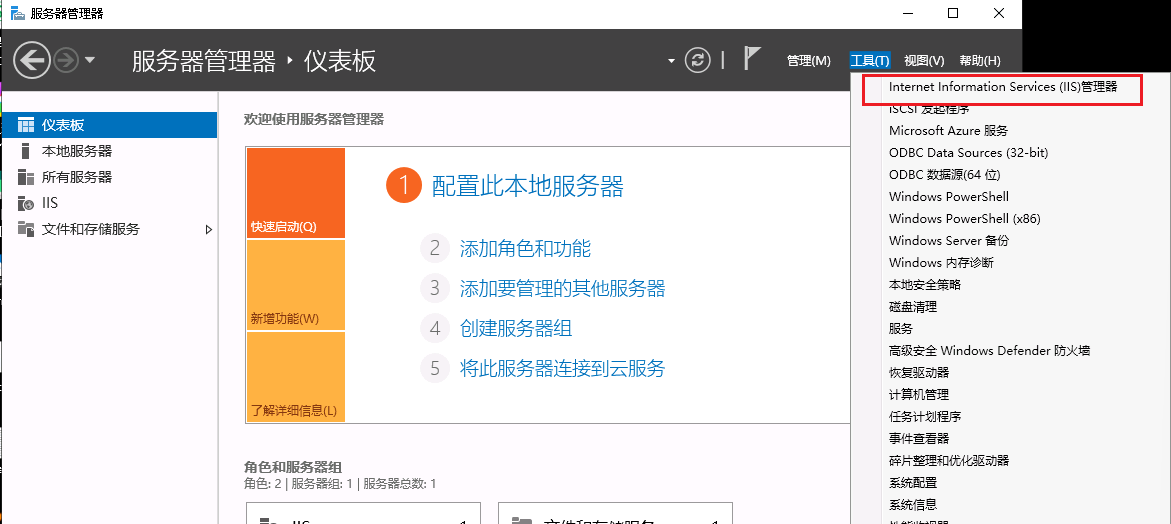Open 系统配置 menu entry
Screen dimensions: 1171x524
pyautogui.click(x=913, y=482)
